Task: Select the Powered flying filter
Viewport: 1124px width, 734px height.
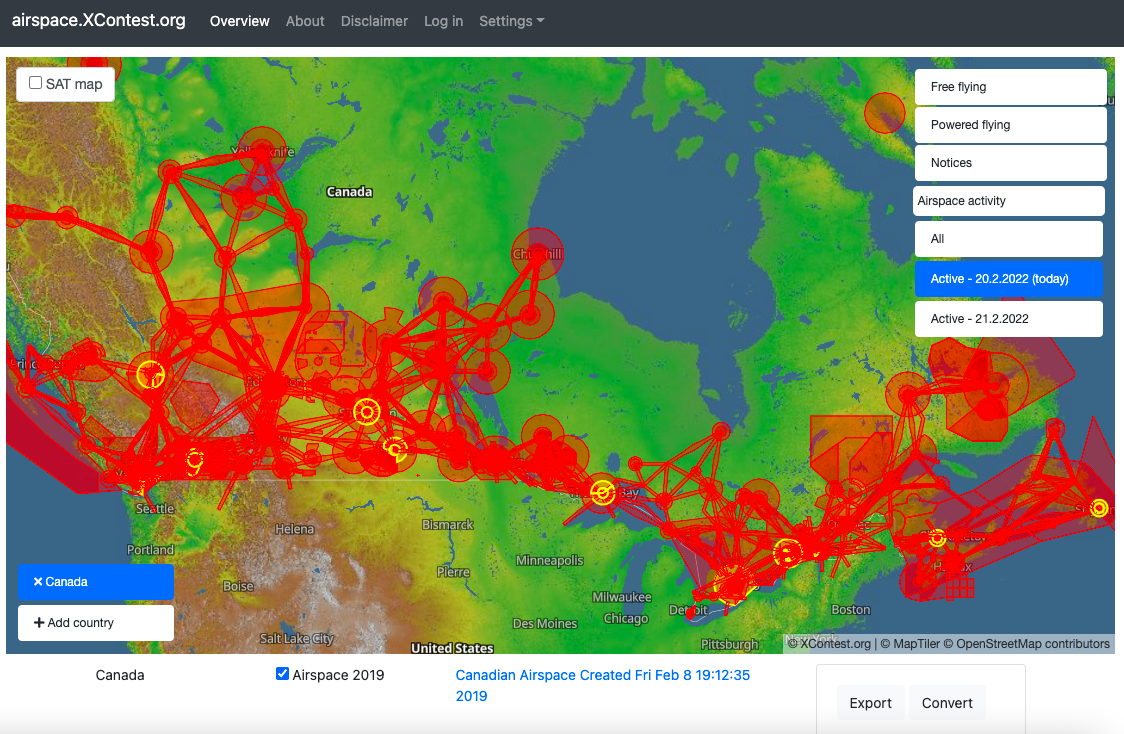Action: click(1011, 125)
